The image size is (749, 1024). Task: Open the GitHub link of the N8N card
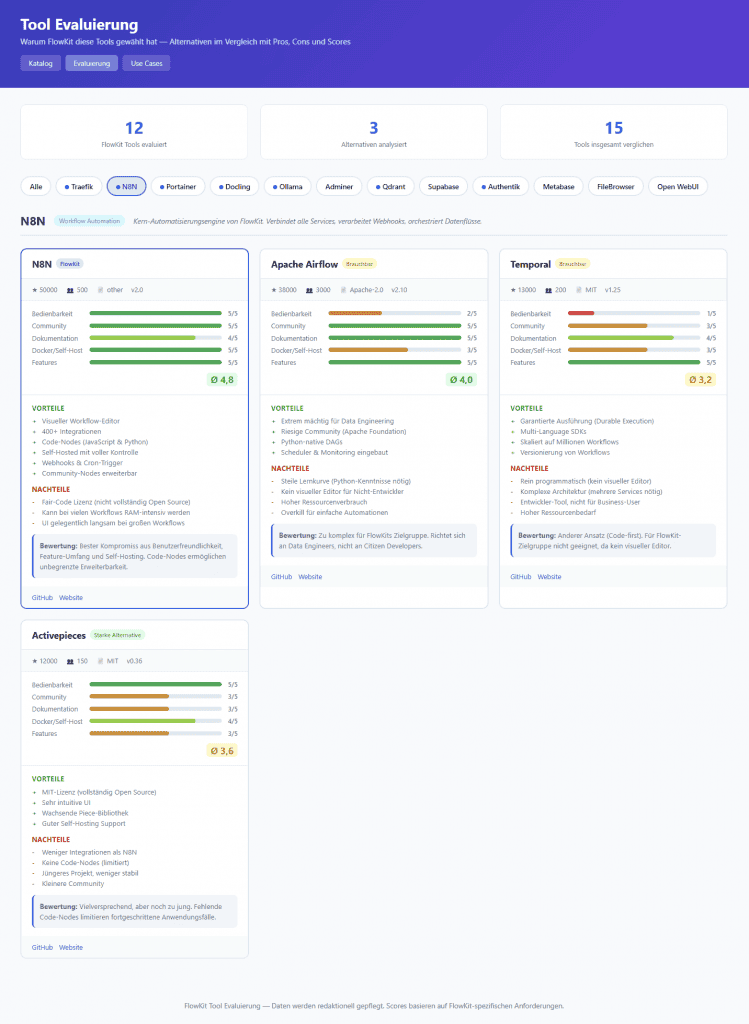pyautogui.click(x=42, y=597)
